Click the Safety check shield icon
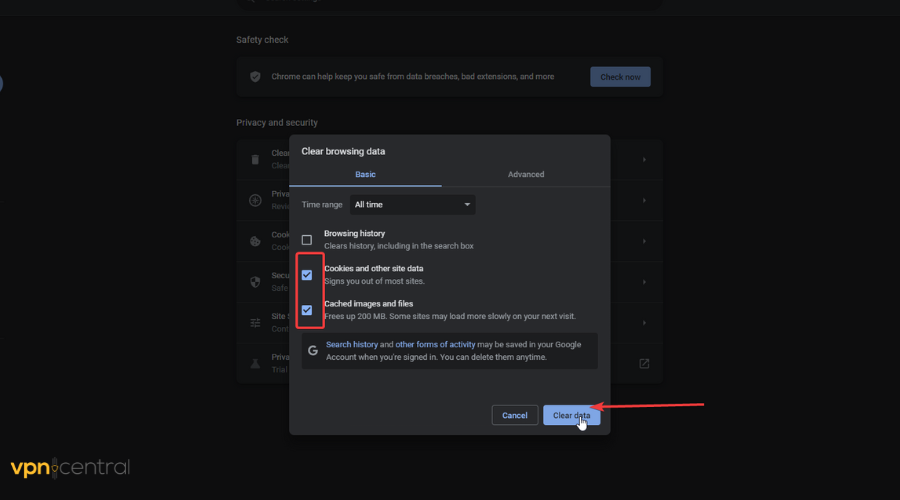This screenshot has width=900, height=500. 255,76
